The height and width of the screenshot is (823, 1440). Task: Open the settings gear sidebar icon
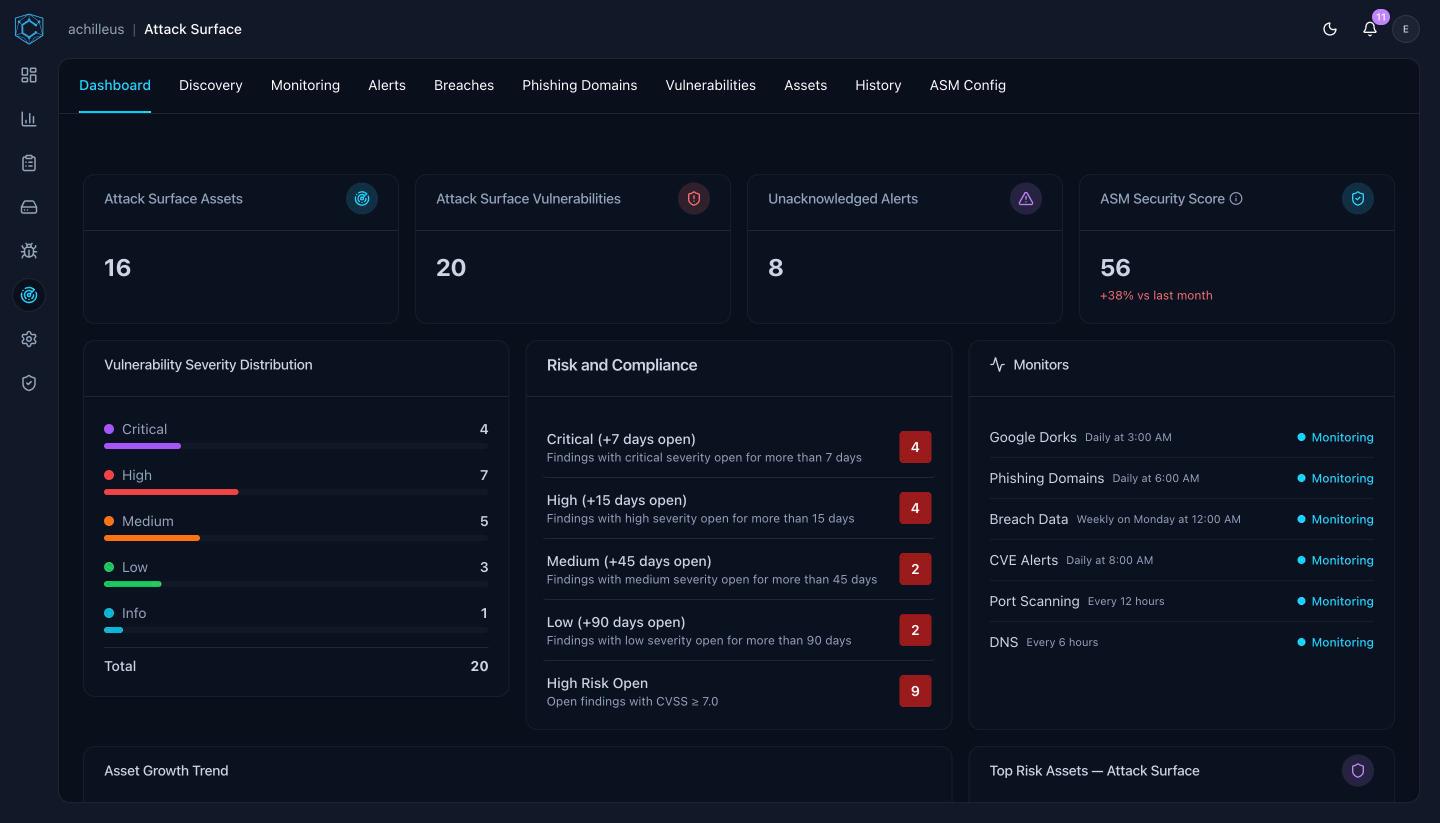(29, 339)
